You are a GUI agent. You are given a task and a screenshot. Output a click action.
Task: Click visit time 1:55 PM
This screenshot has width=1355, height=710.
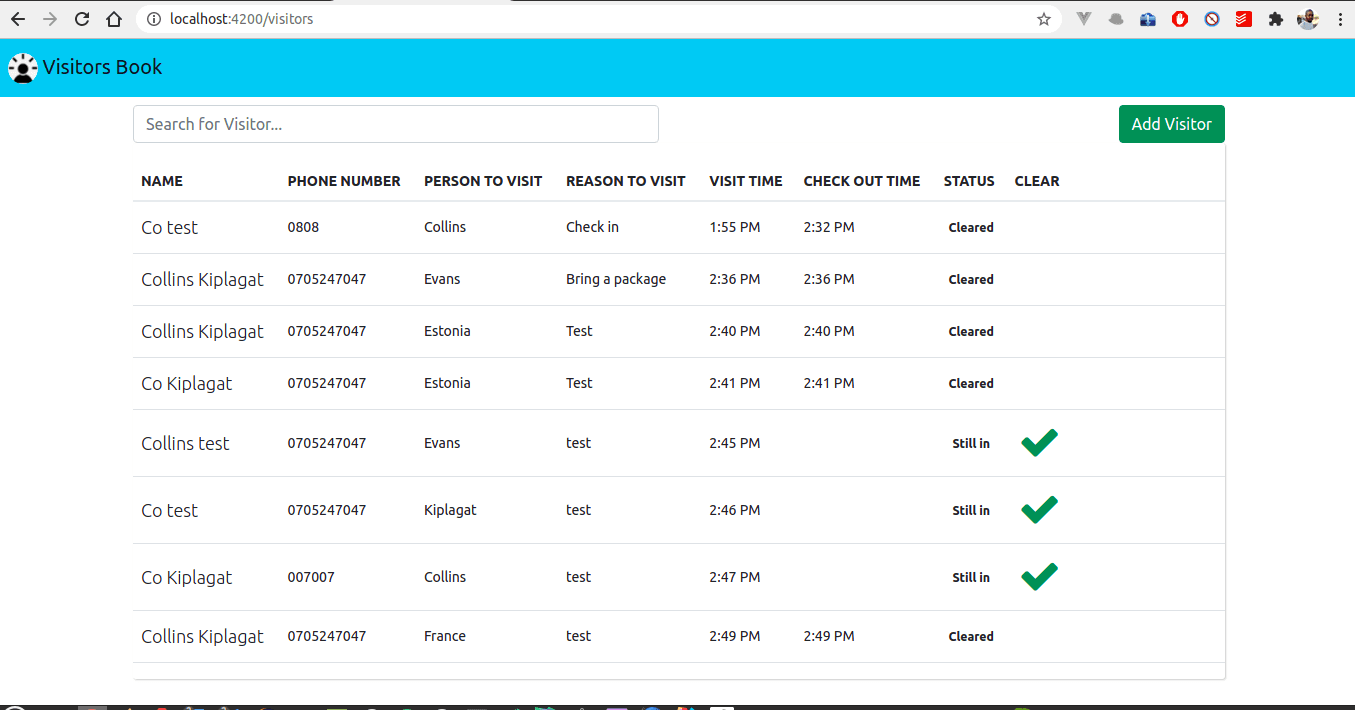(735, 227)
